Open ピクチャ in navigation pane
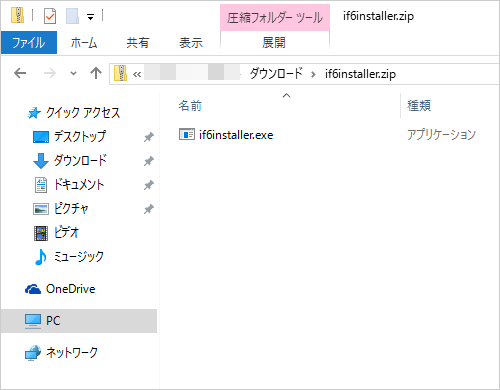 (x=71, y=209)
